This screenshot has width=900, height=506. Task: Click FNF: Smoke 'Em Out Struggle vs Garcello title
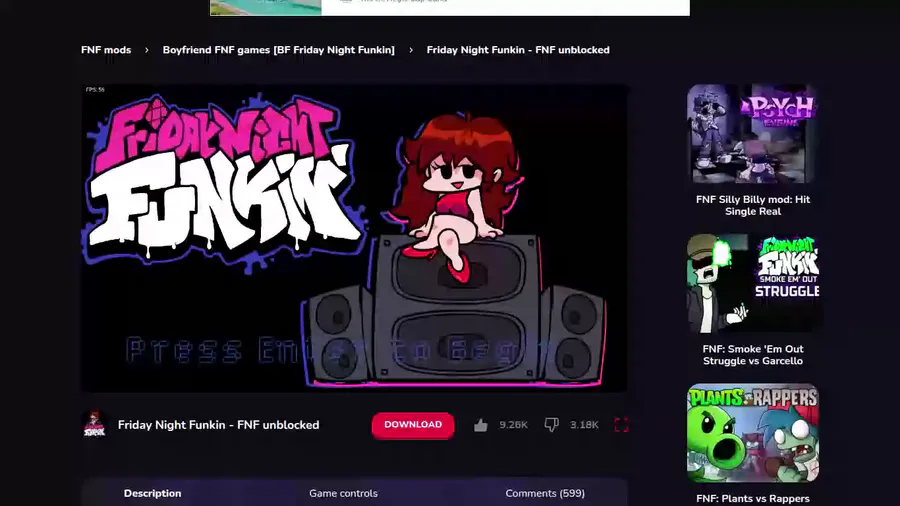pyautogui.click(x=752, y=355)
